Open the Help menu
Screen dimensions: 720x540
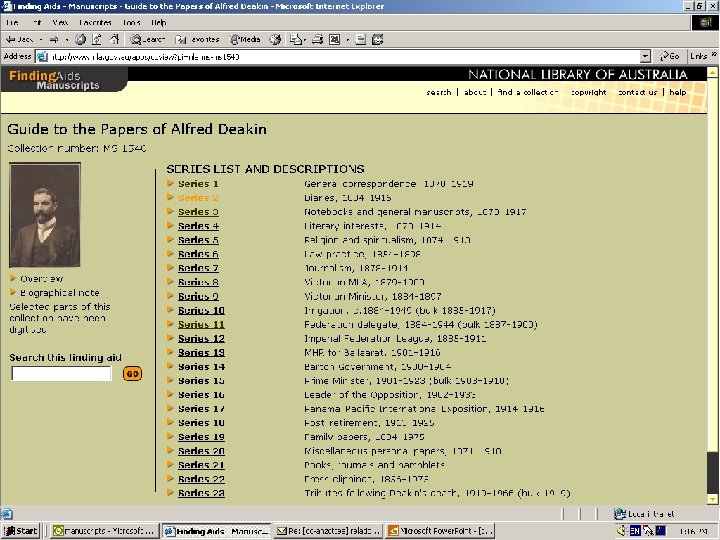point(159,22)
